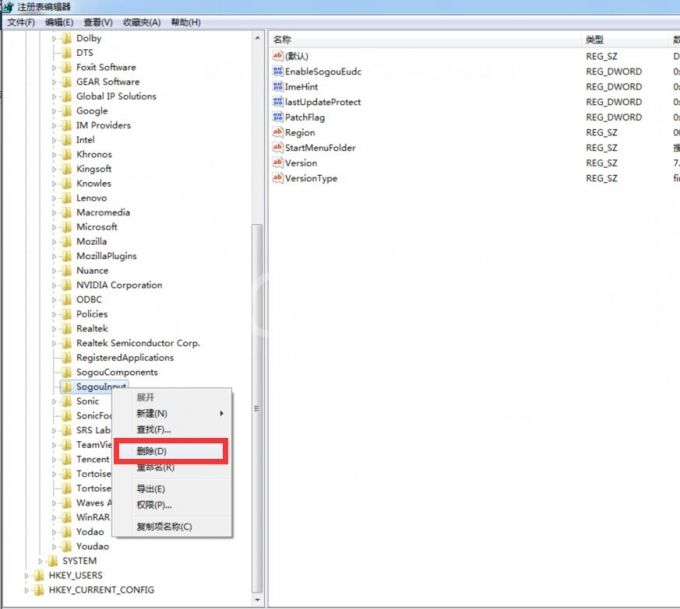Expand the HKEY_USERS hive
The width and height of the screenshot is (680, 609).
26,576
